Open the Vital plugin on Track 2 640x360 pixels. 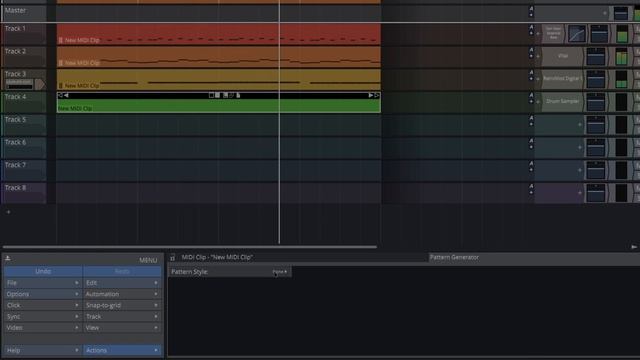point(562,56)
